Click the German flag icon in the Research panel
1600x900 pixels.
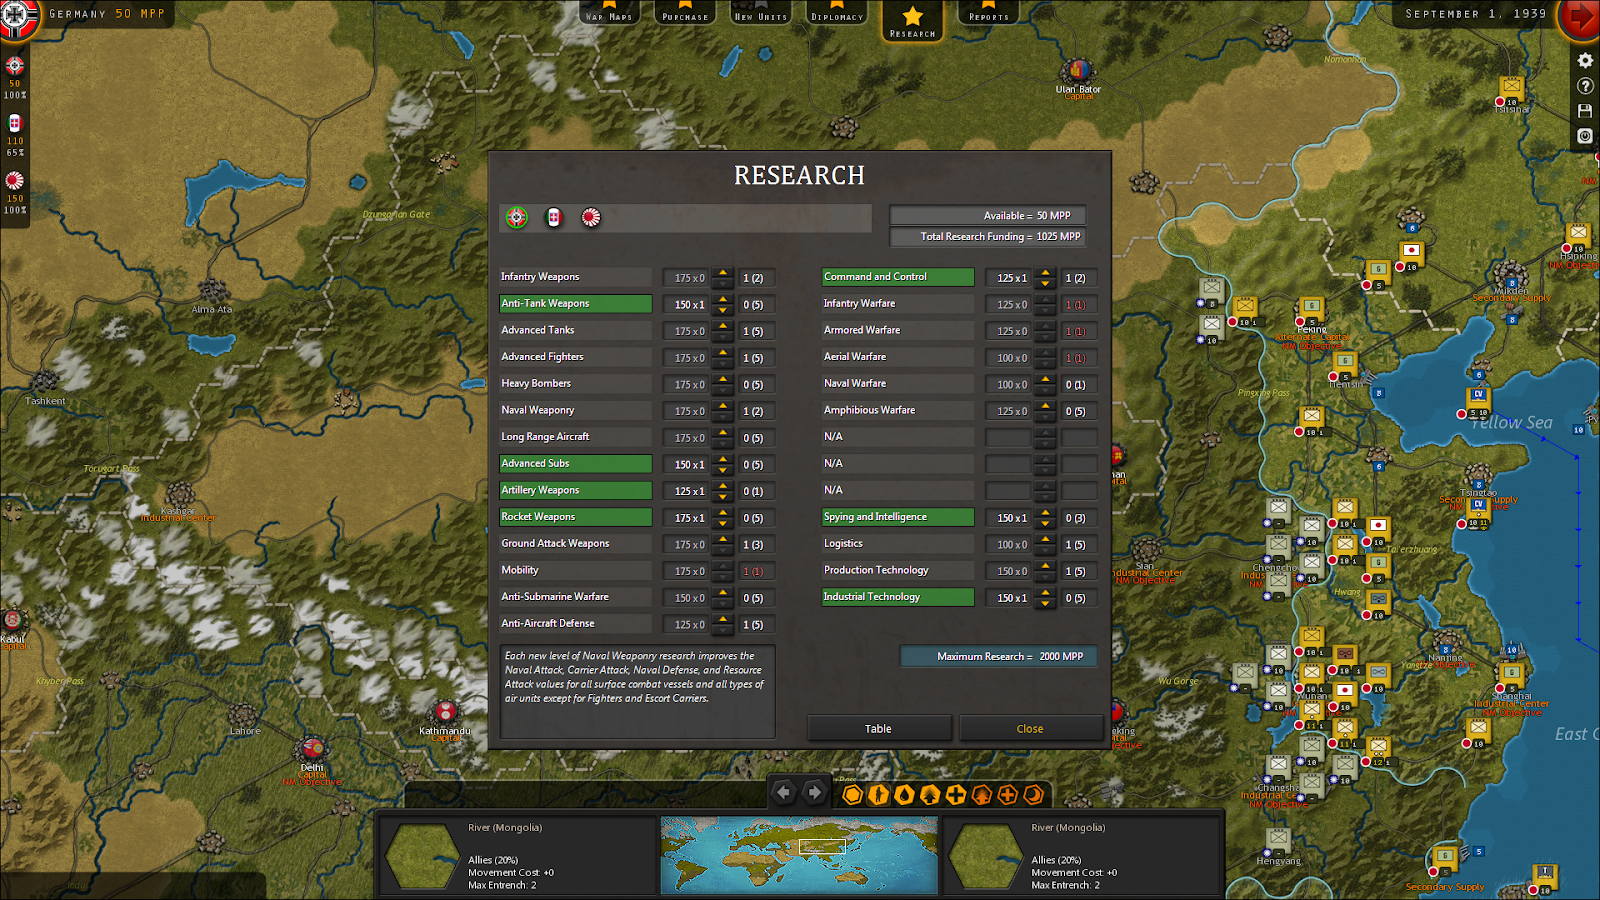pos(514,217)
